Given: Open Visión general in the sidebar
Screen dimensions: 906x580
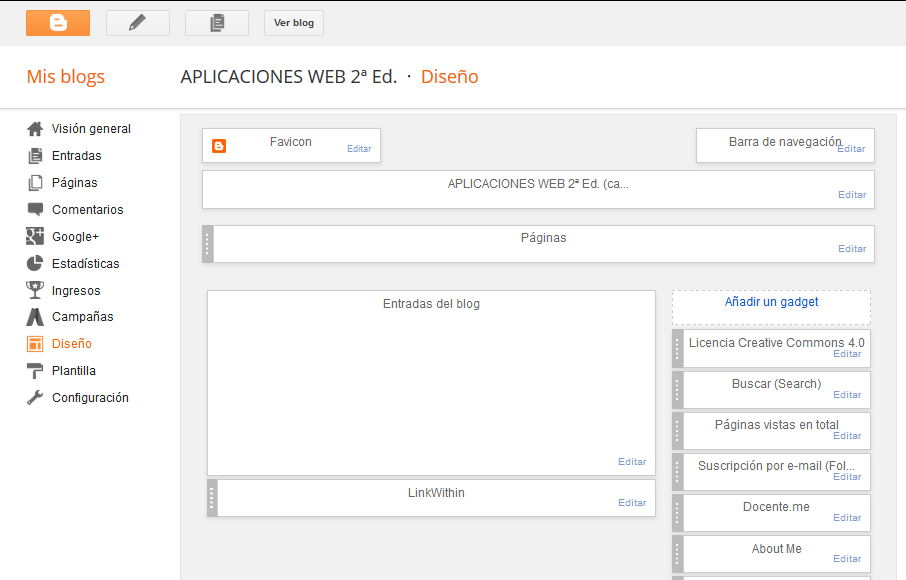Looking at the screenshot, I should click(91, 129).
